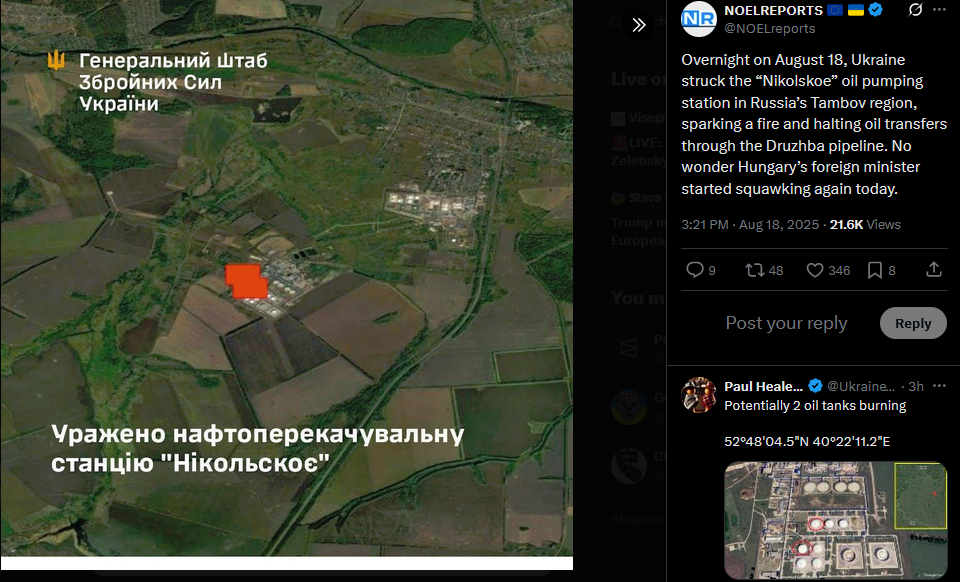The width and height of the screenshot is (960, 582).
Task: Repost the tweet with 48 reposts
Action: 754,270
